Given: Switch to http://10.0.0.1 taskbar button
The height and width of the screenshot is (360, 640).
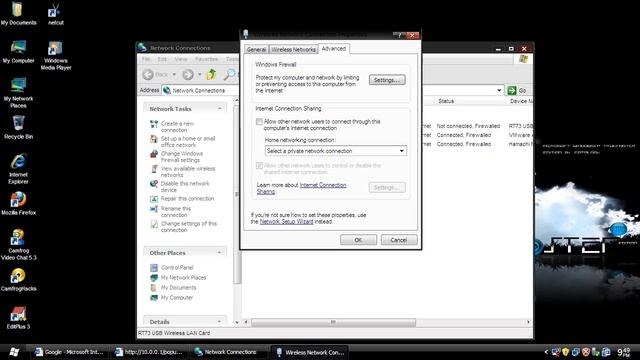Looking at the screenshot, I should (x=149, y=352).
